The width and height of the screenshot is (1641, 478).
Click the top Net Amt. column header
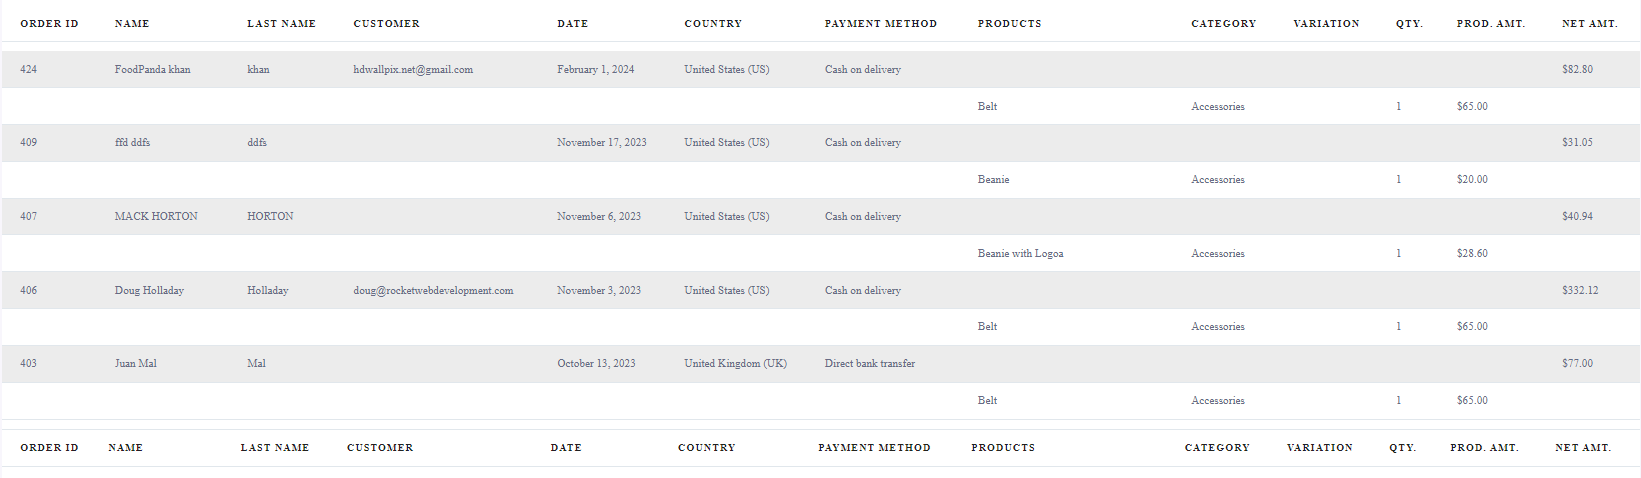pos(1590,23)
